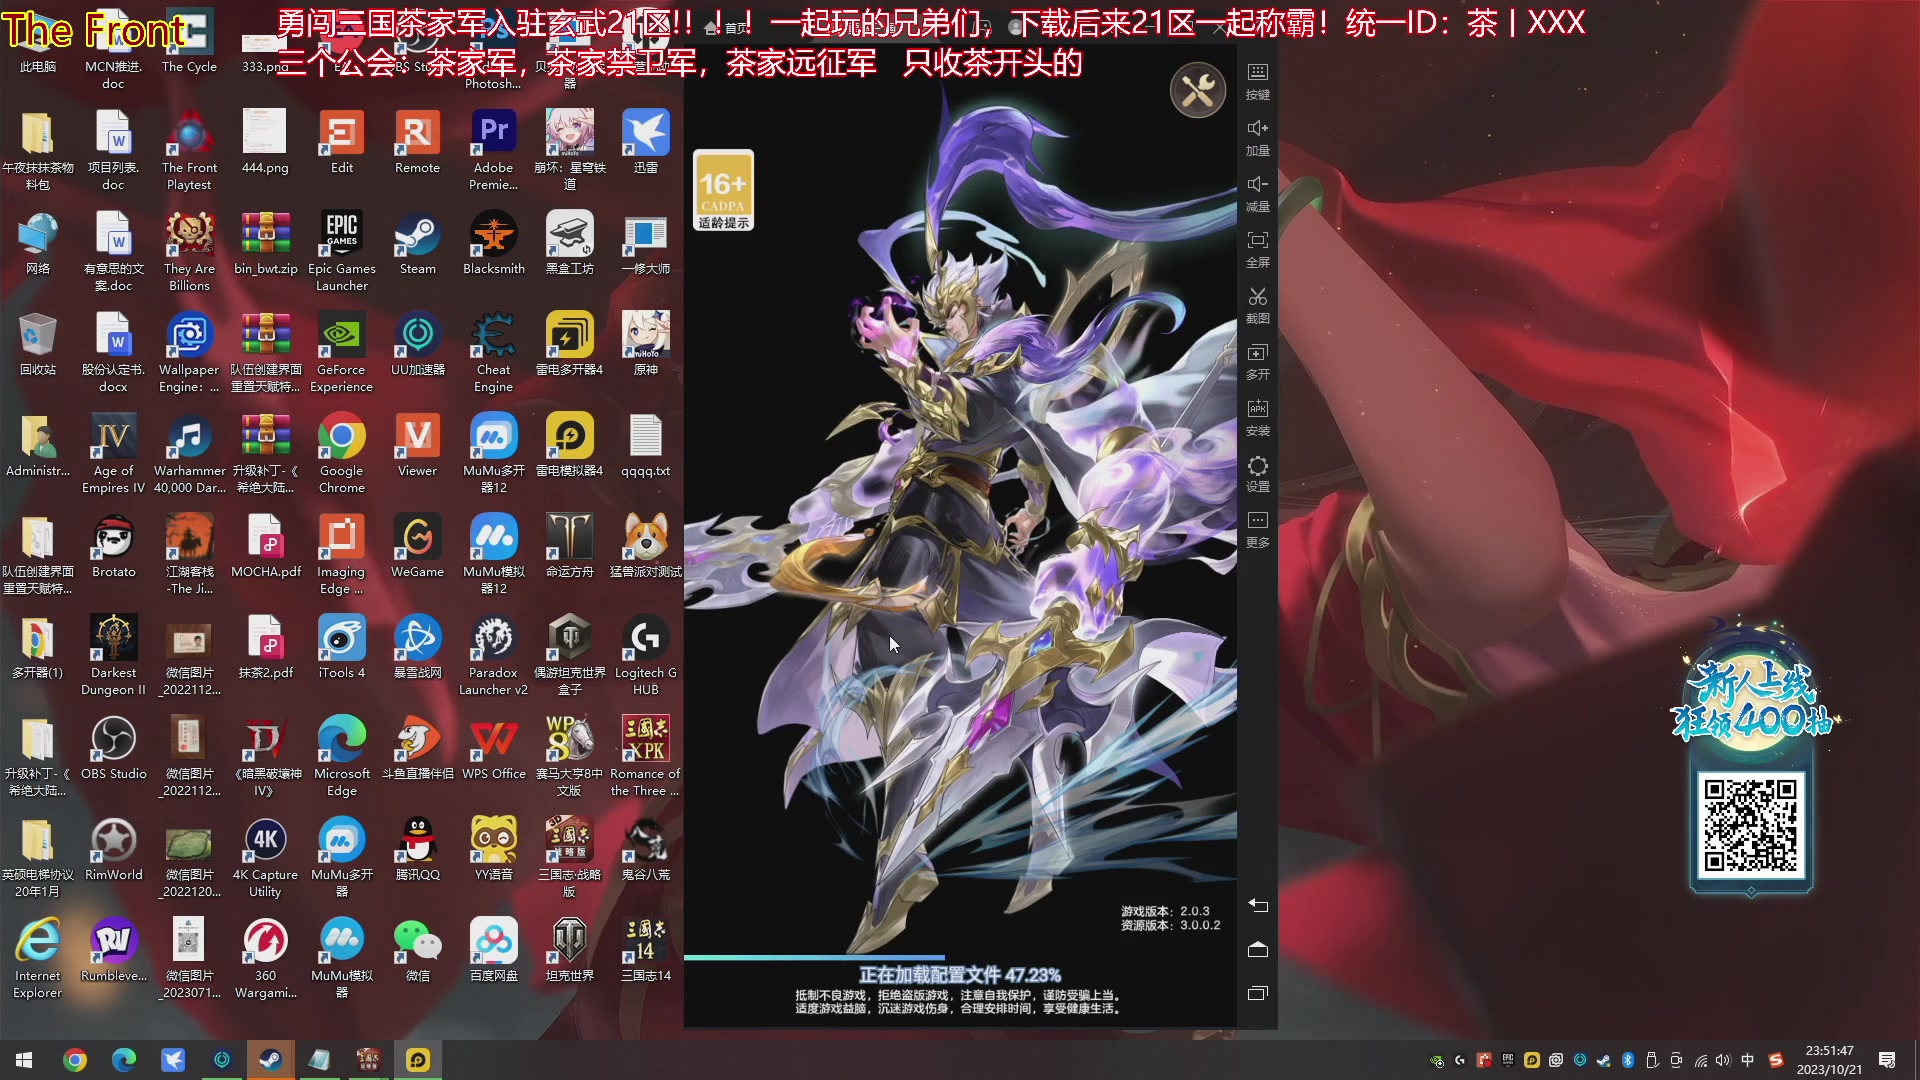Click the Android back arrow in emulator
The image size is (1920, 1080).
point(1258,905)
